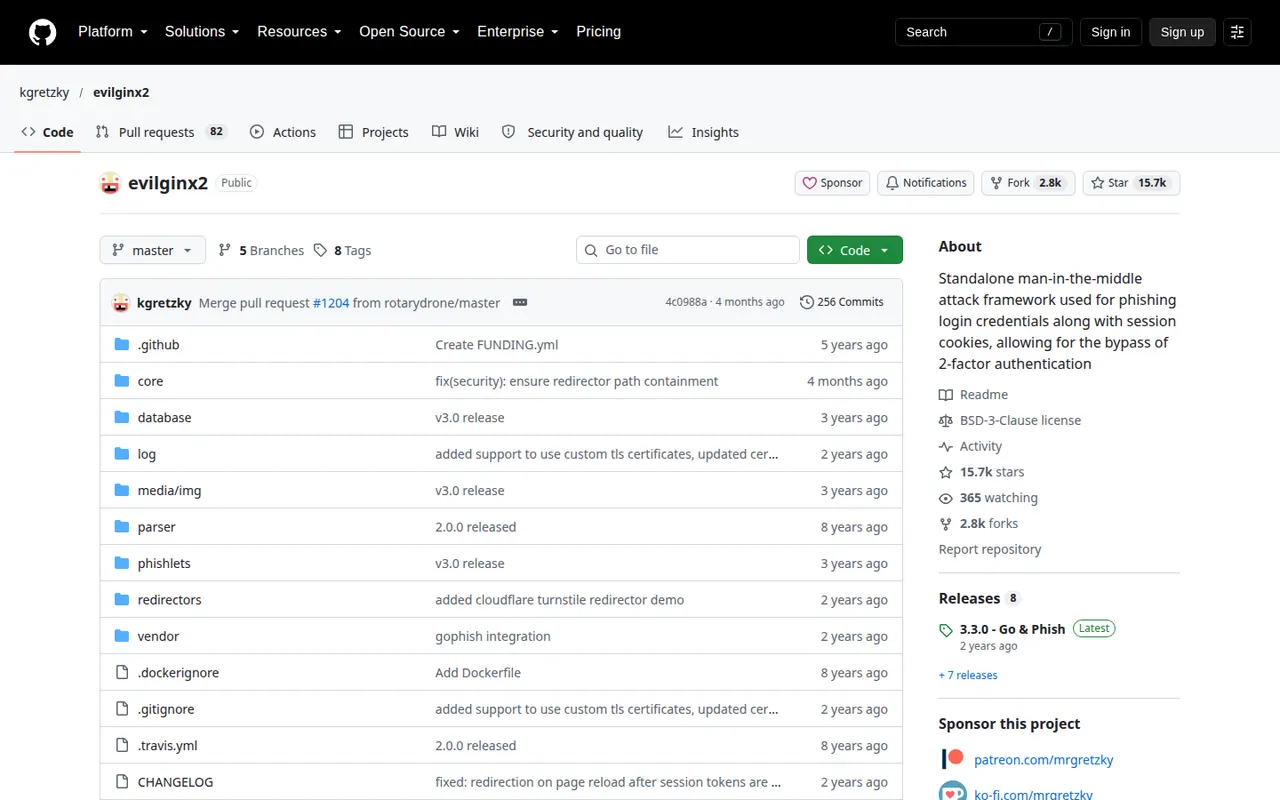Image resolution: width=1280 pixels, height=800 pixels.
Task: Switch to the Wiki tab
Action: [455, 132]
